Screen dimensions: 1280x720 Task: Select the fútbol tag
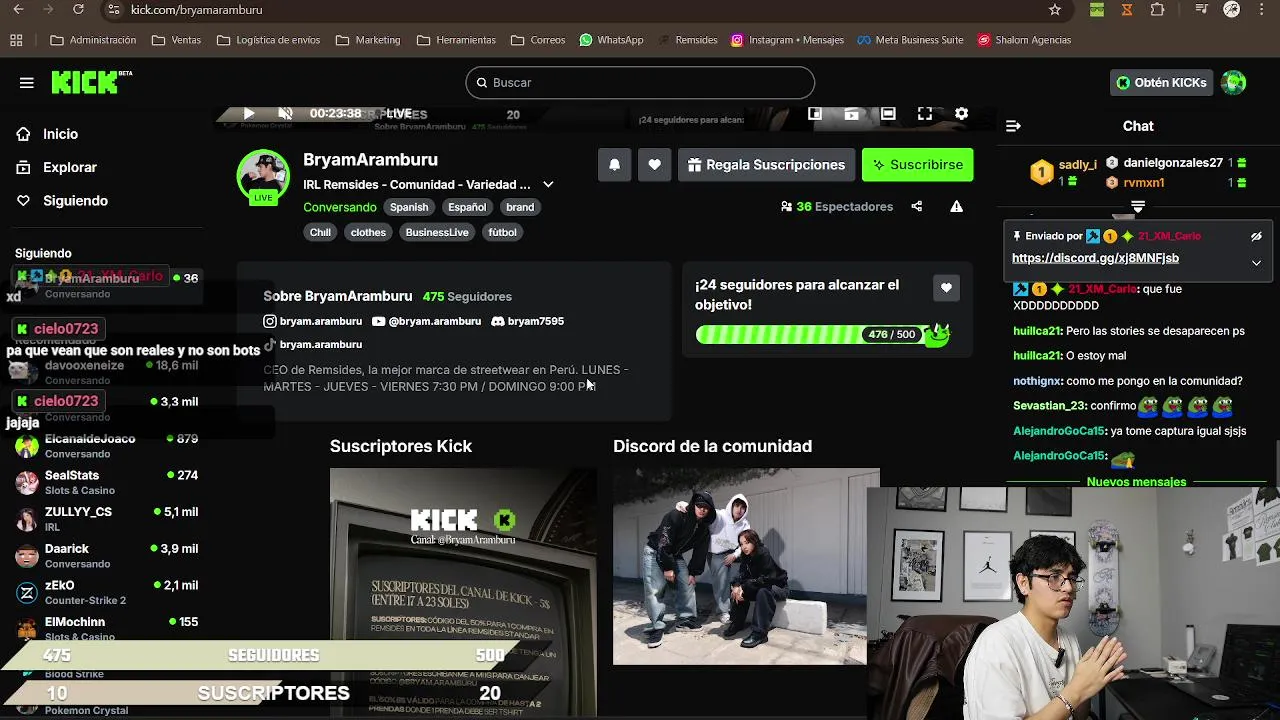tap(502, 232)
